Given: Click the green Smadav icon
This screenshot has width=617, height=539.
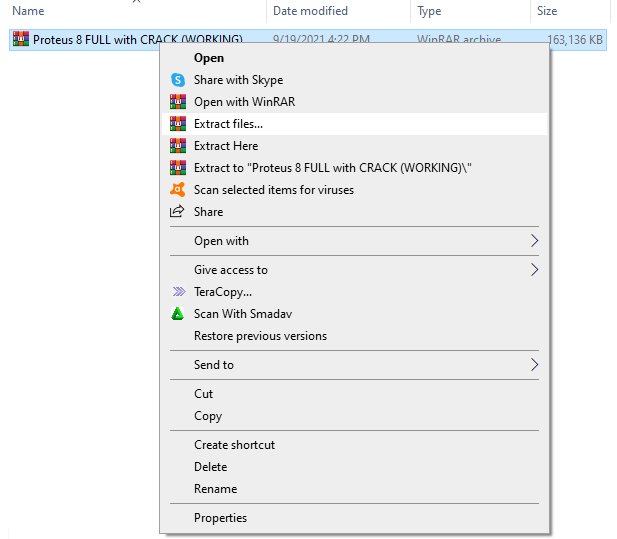Looking at the screenshot, I should [178, 314].
